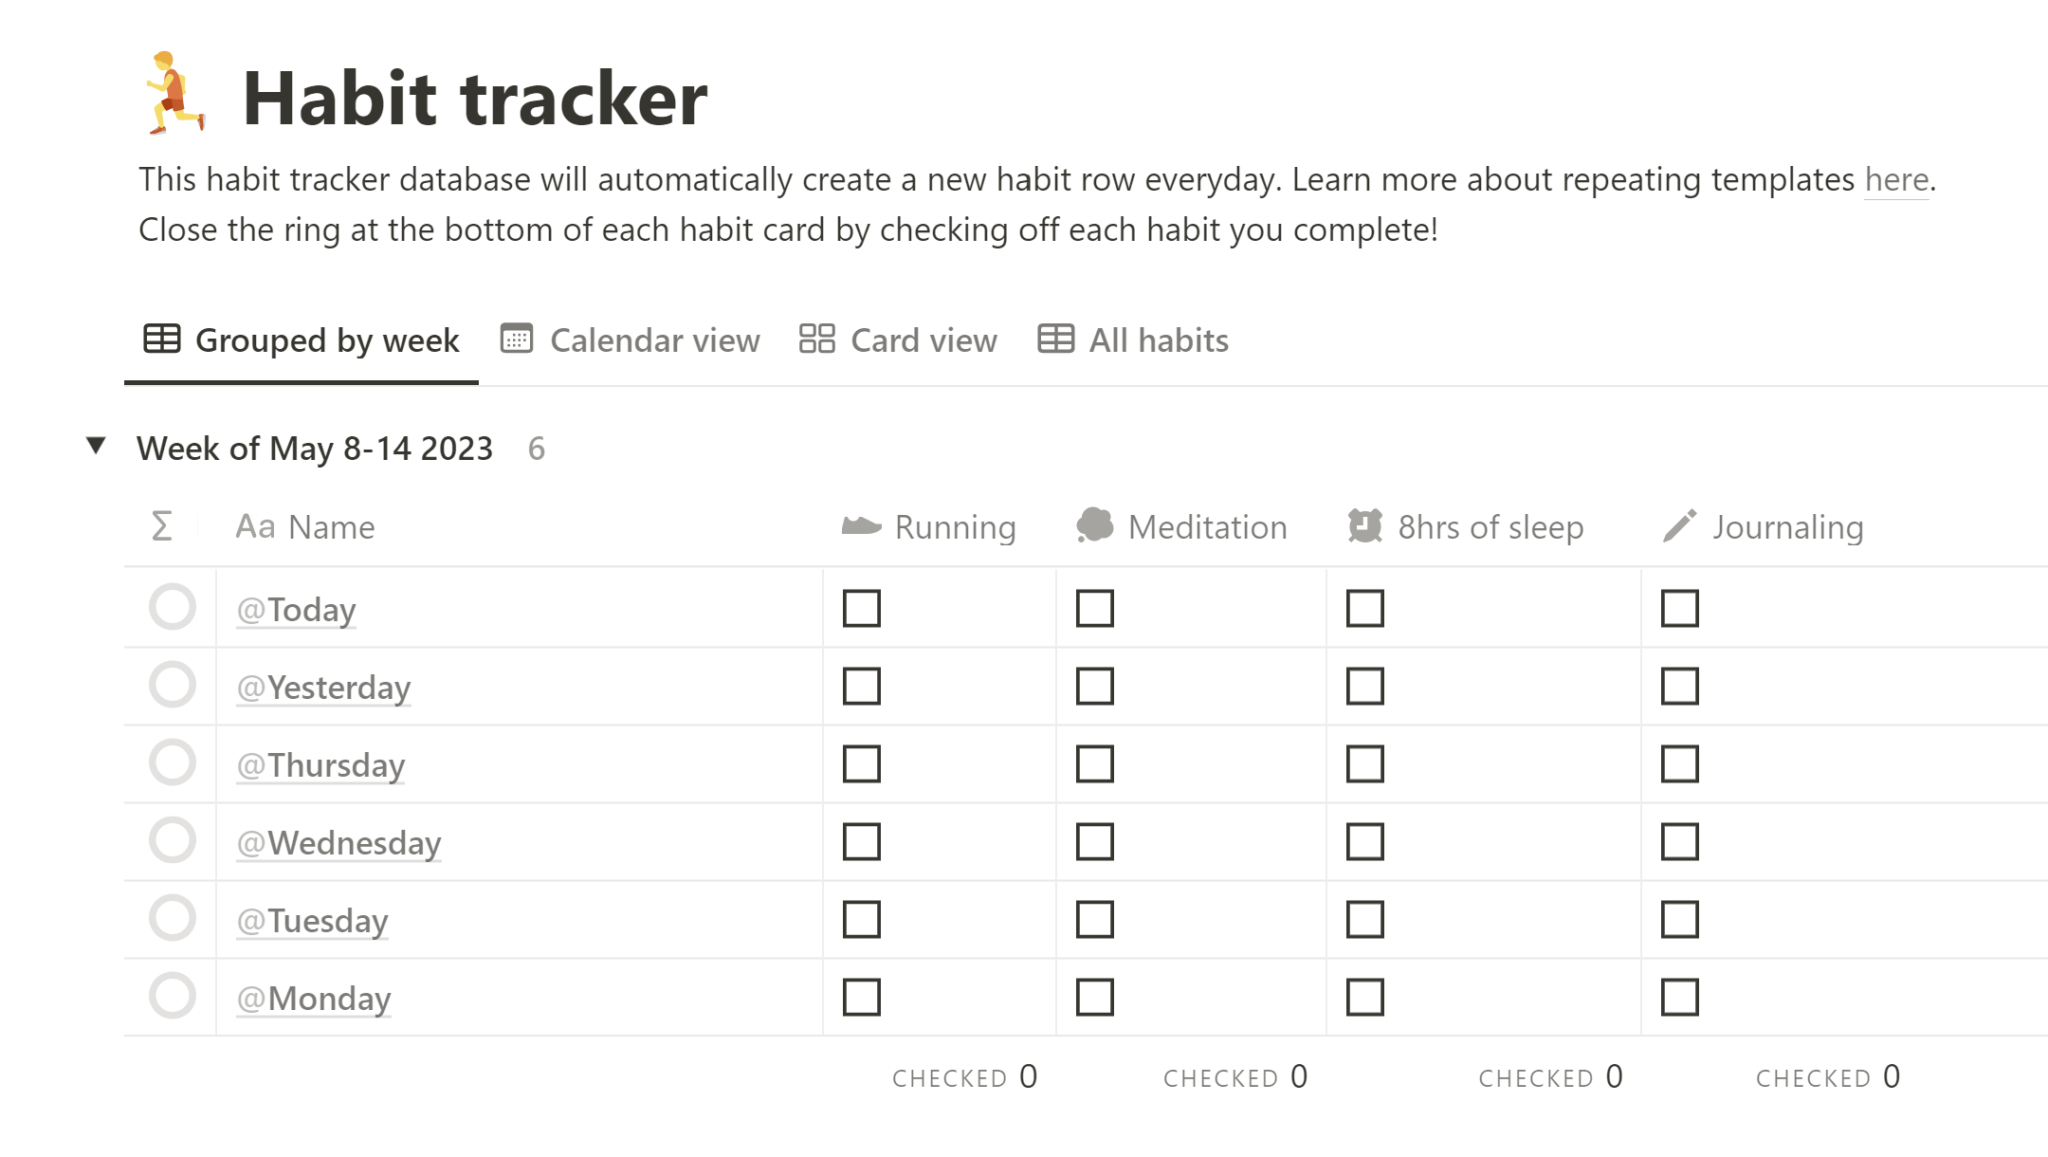
Task: Click the Sigma formula column icon
Action: 162,526
